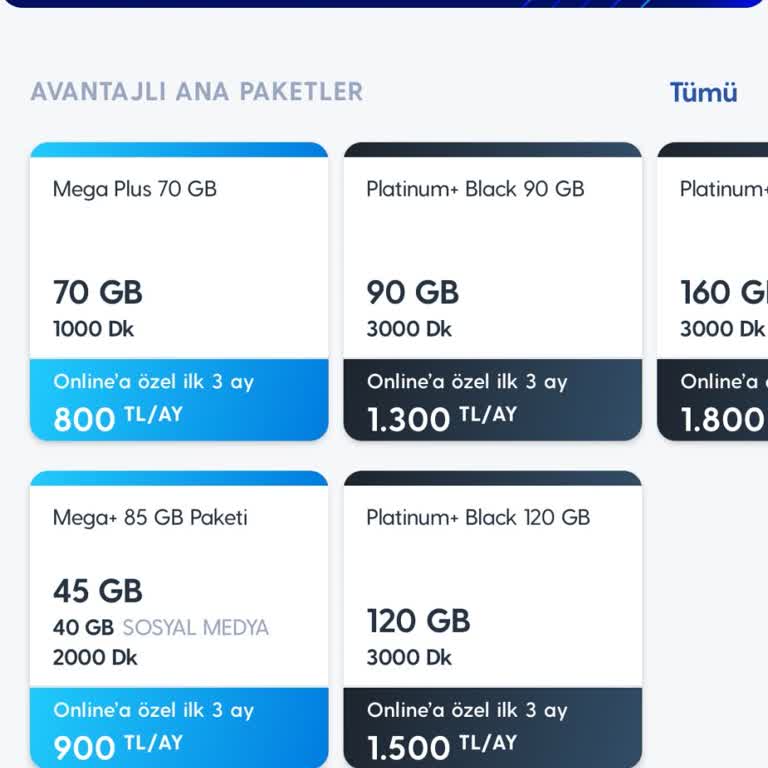This screenshot has width=768, height=768.
Task: Tap the 40 GB SOSYAL MEDYA line
Action: click(161, 627)
